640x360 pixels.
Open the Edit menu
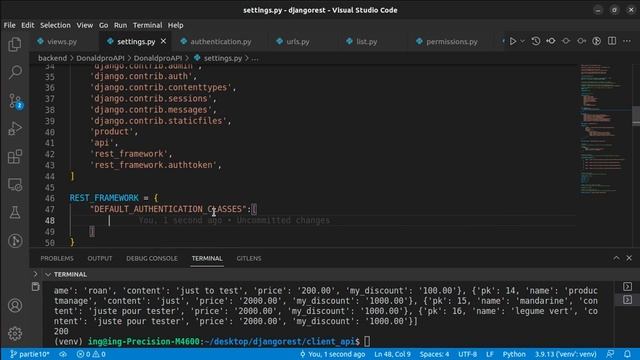point(27,25)
